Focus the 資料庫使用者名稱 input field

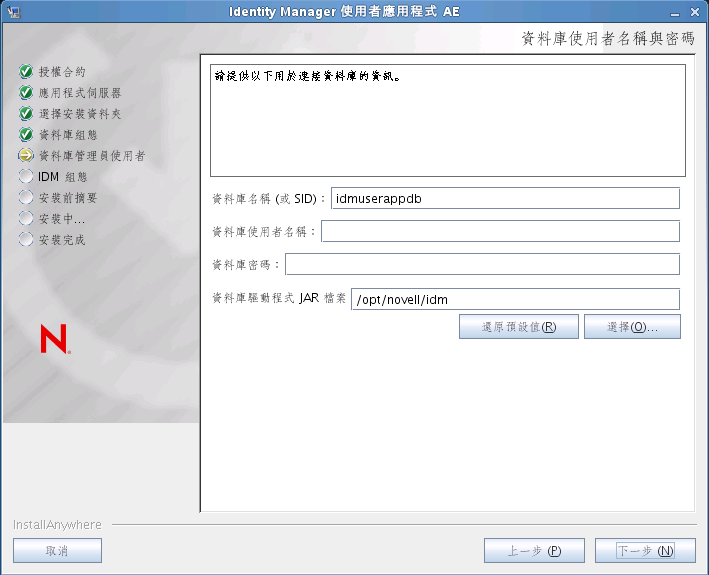(x=500, y=231)
